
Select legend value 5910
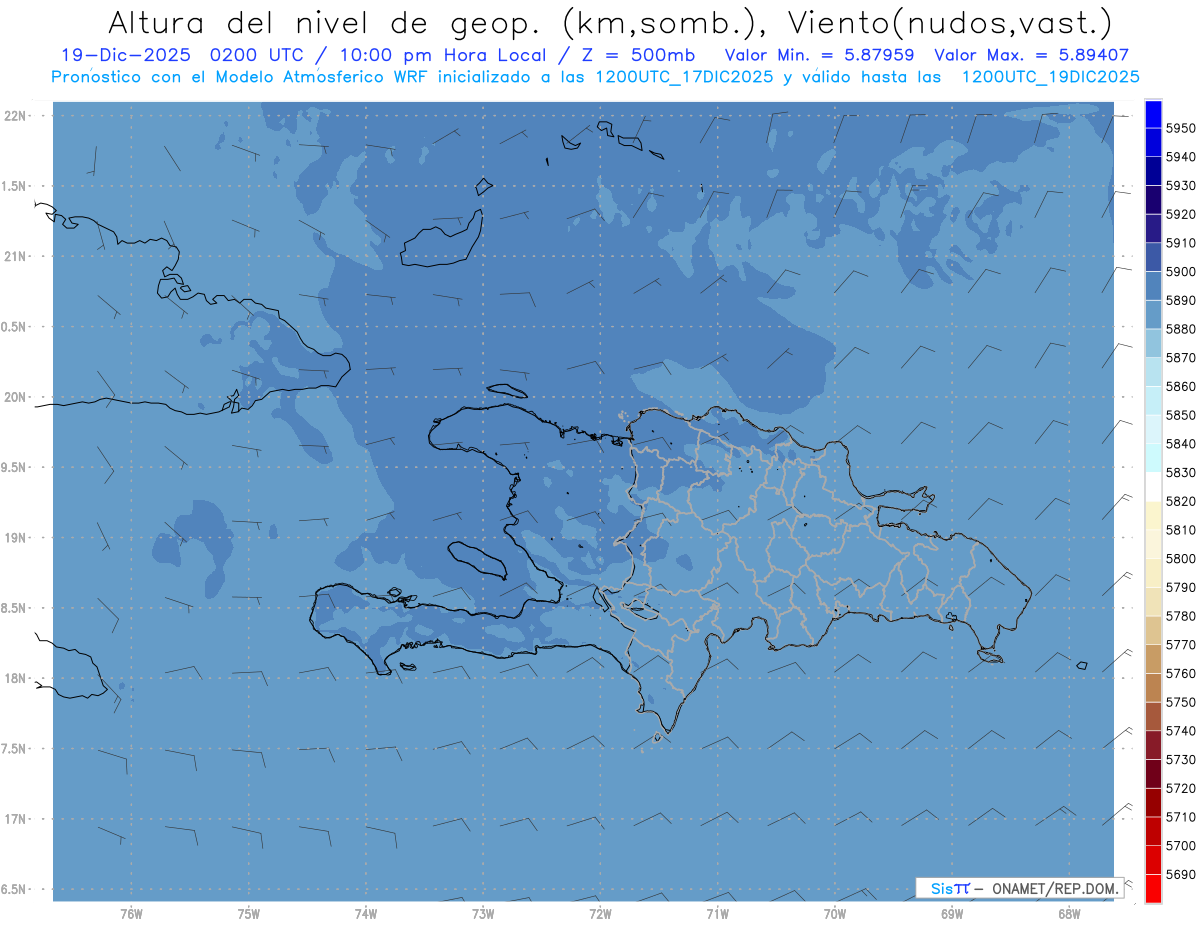1181,243
